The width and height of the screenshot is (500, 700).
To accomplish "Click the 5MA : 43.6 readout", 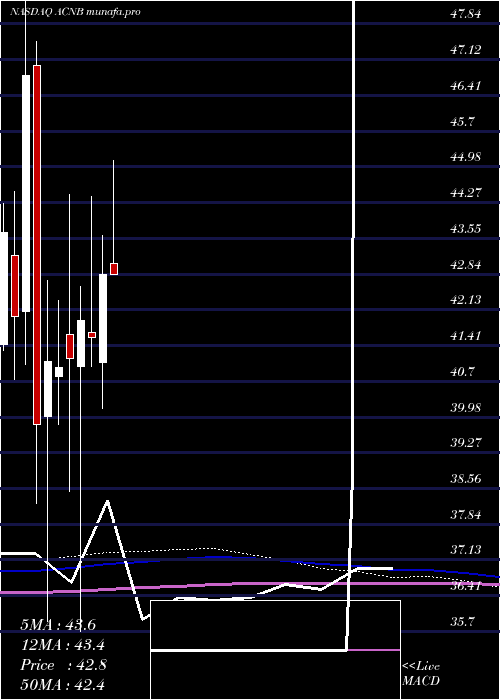I will click(x=58, y=625).
